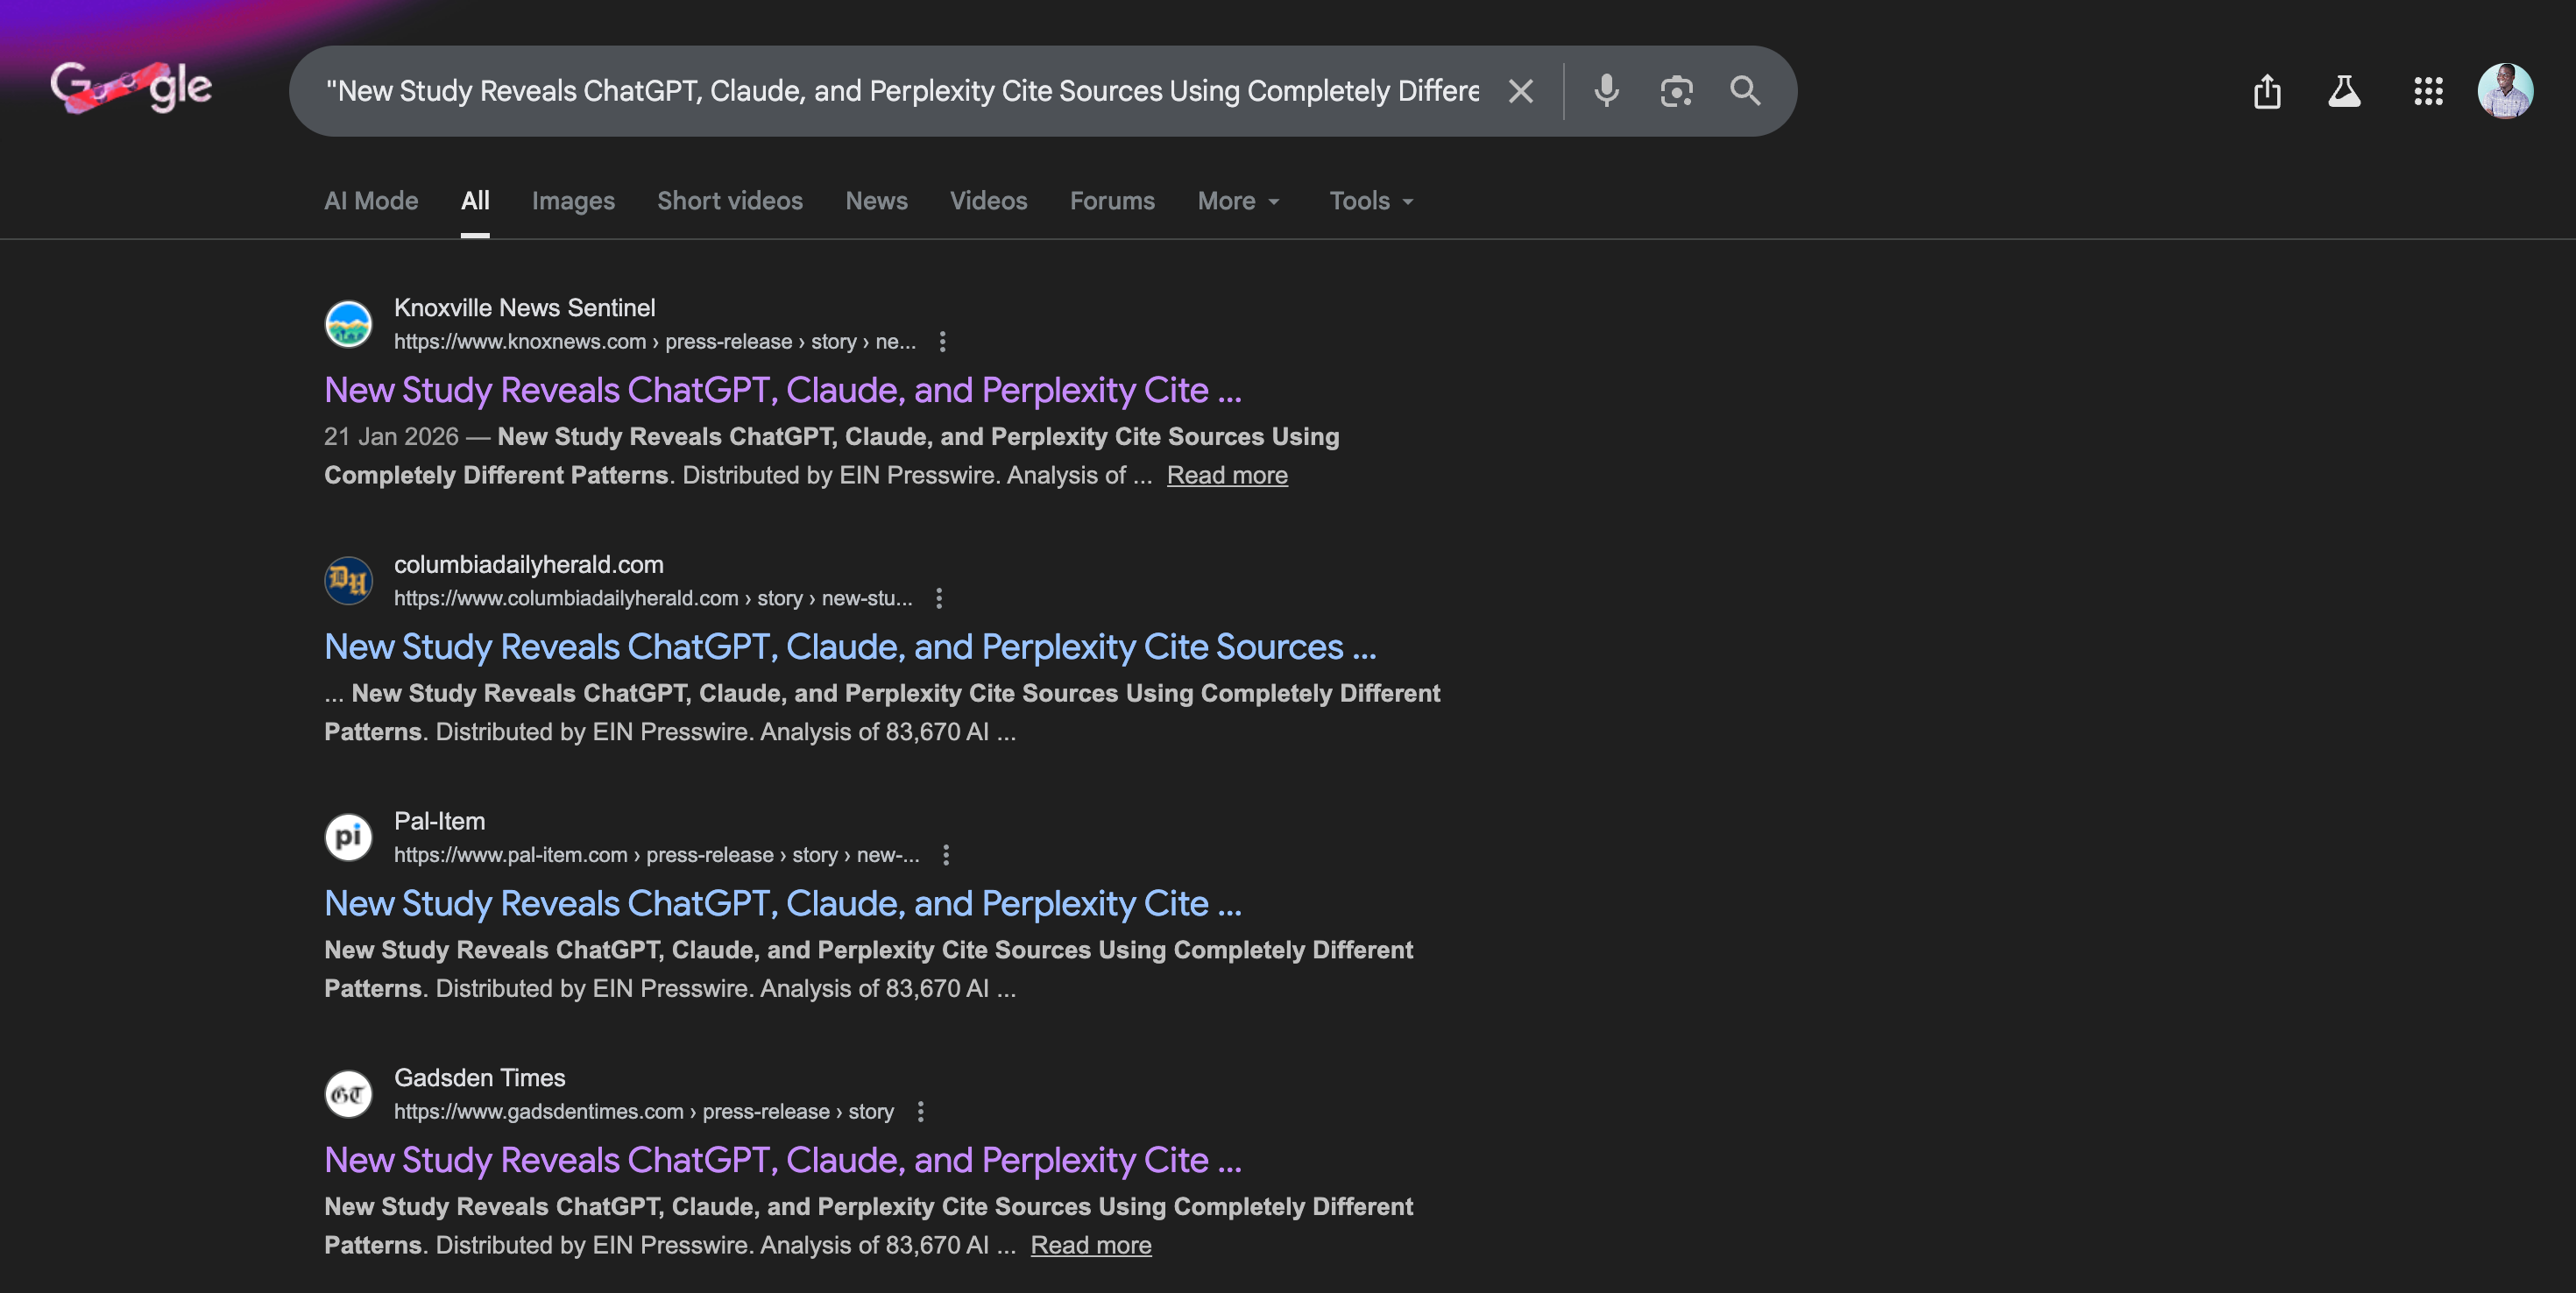Open the Google apps grid
Image resolution: width=2576 pixels, height=1293 pixels.
(2428, 92)
